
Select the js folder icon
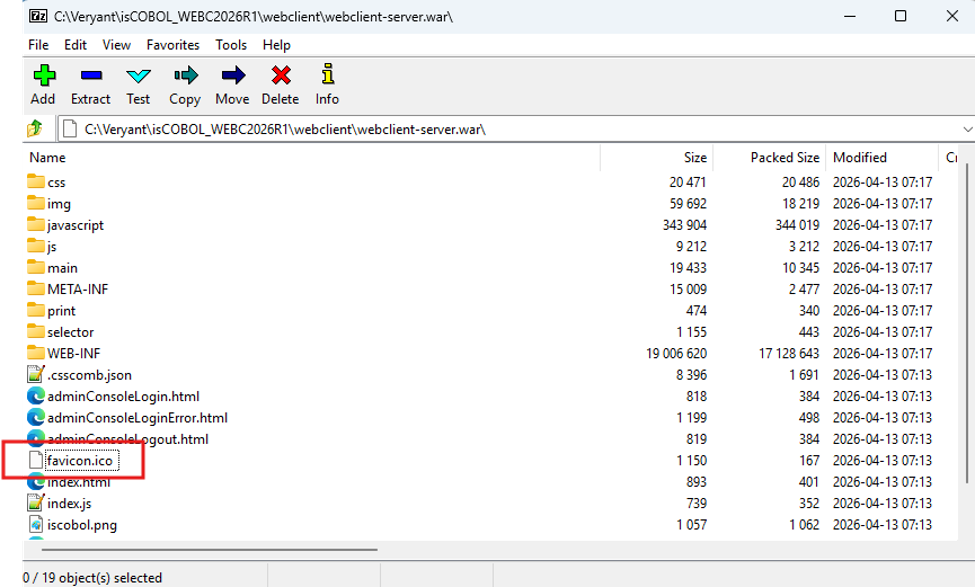pos(36,246)
